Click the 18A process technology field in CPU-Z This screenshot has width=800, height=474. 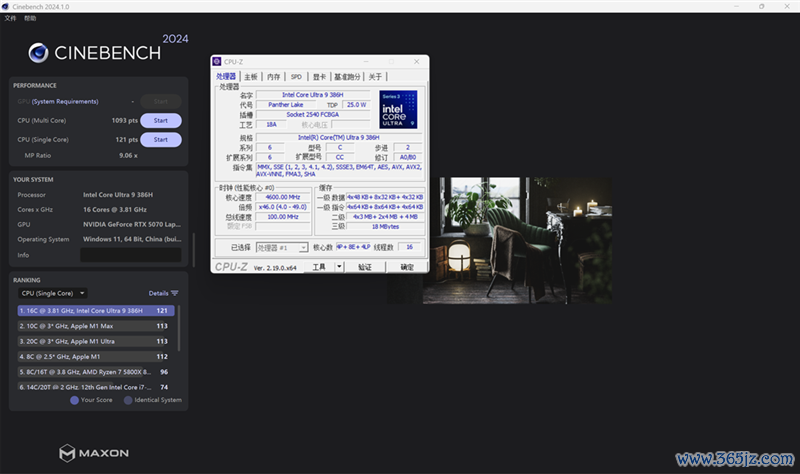[271, 124]
